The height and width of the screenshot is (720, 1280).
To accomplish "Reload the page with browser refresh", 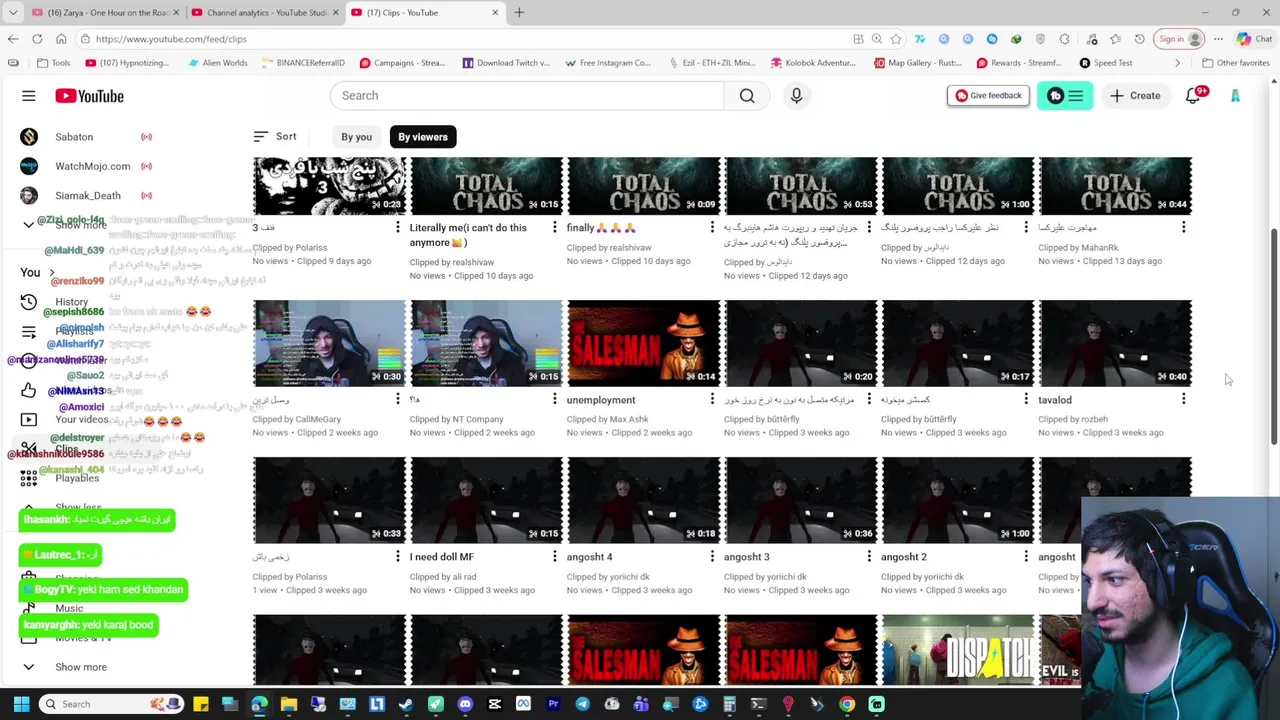I will (x=37, y=39).
